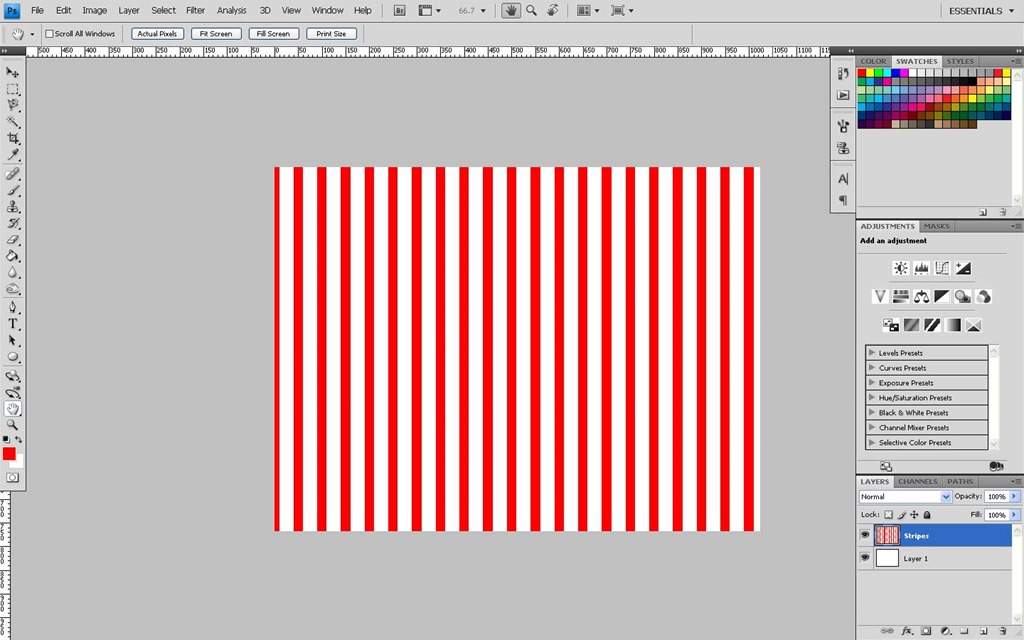Click the Fit Screen button

click(215, 34)
